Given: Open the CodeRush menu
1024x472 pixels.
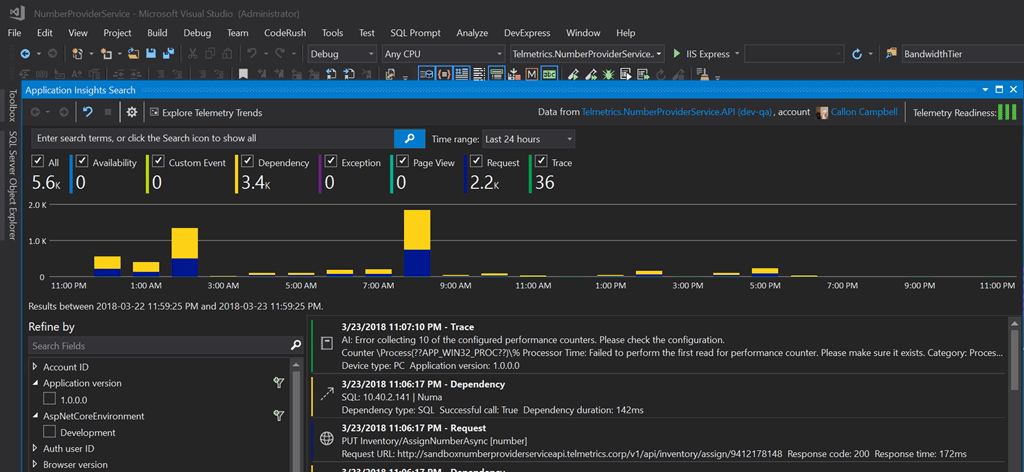Looking at the screenshot, I should pyautogui.click(x=285, y=33).
